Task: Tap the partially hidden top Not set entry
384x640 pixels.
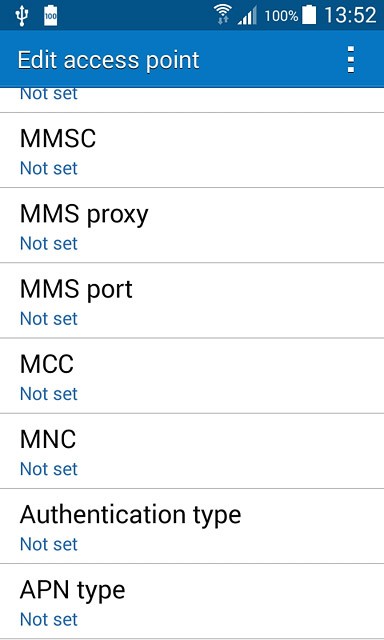Action: tap(49, 94)
